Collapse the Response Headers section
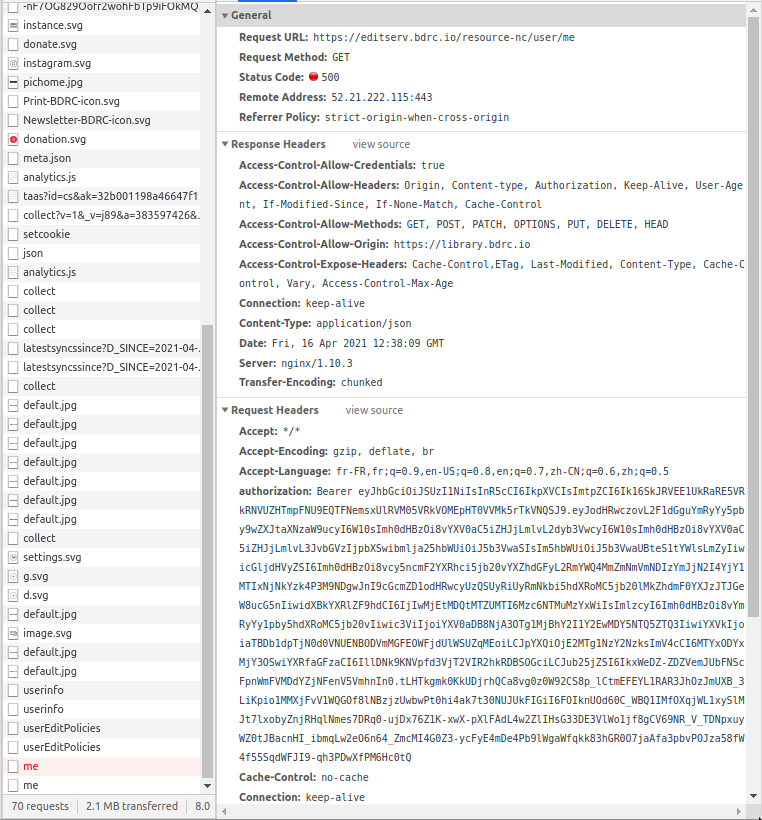 (x=225, y=144)
